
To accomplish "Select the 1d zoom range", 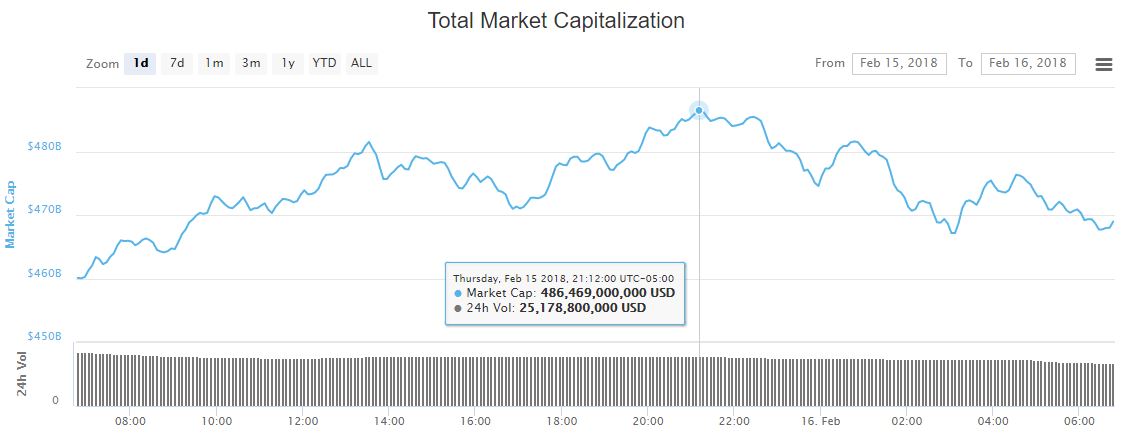I will (141, 63).
